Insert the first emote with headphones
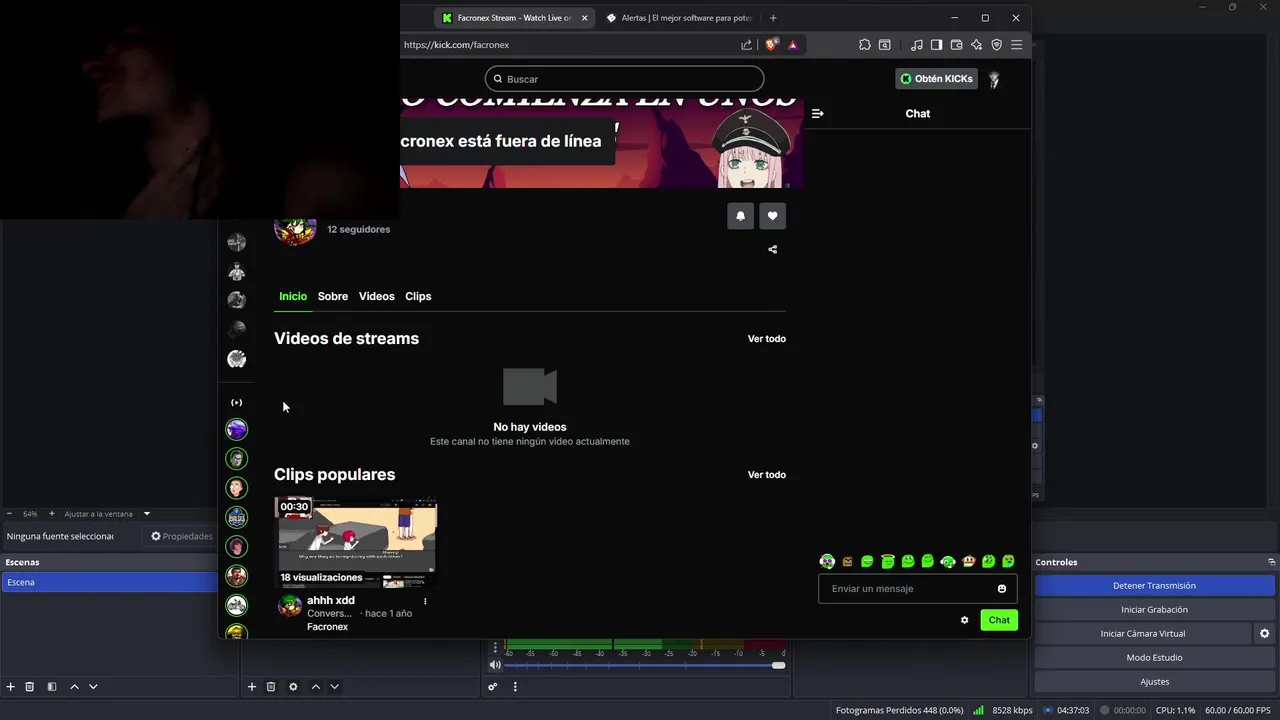1280x720 pixels. pyautogui.click(x=827, y=562)
